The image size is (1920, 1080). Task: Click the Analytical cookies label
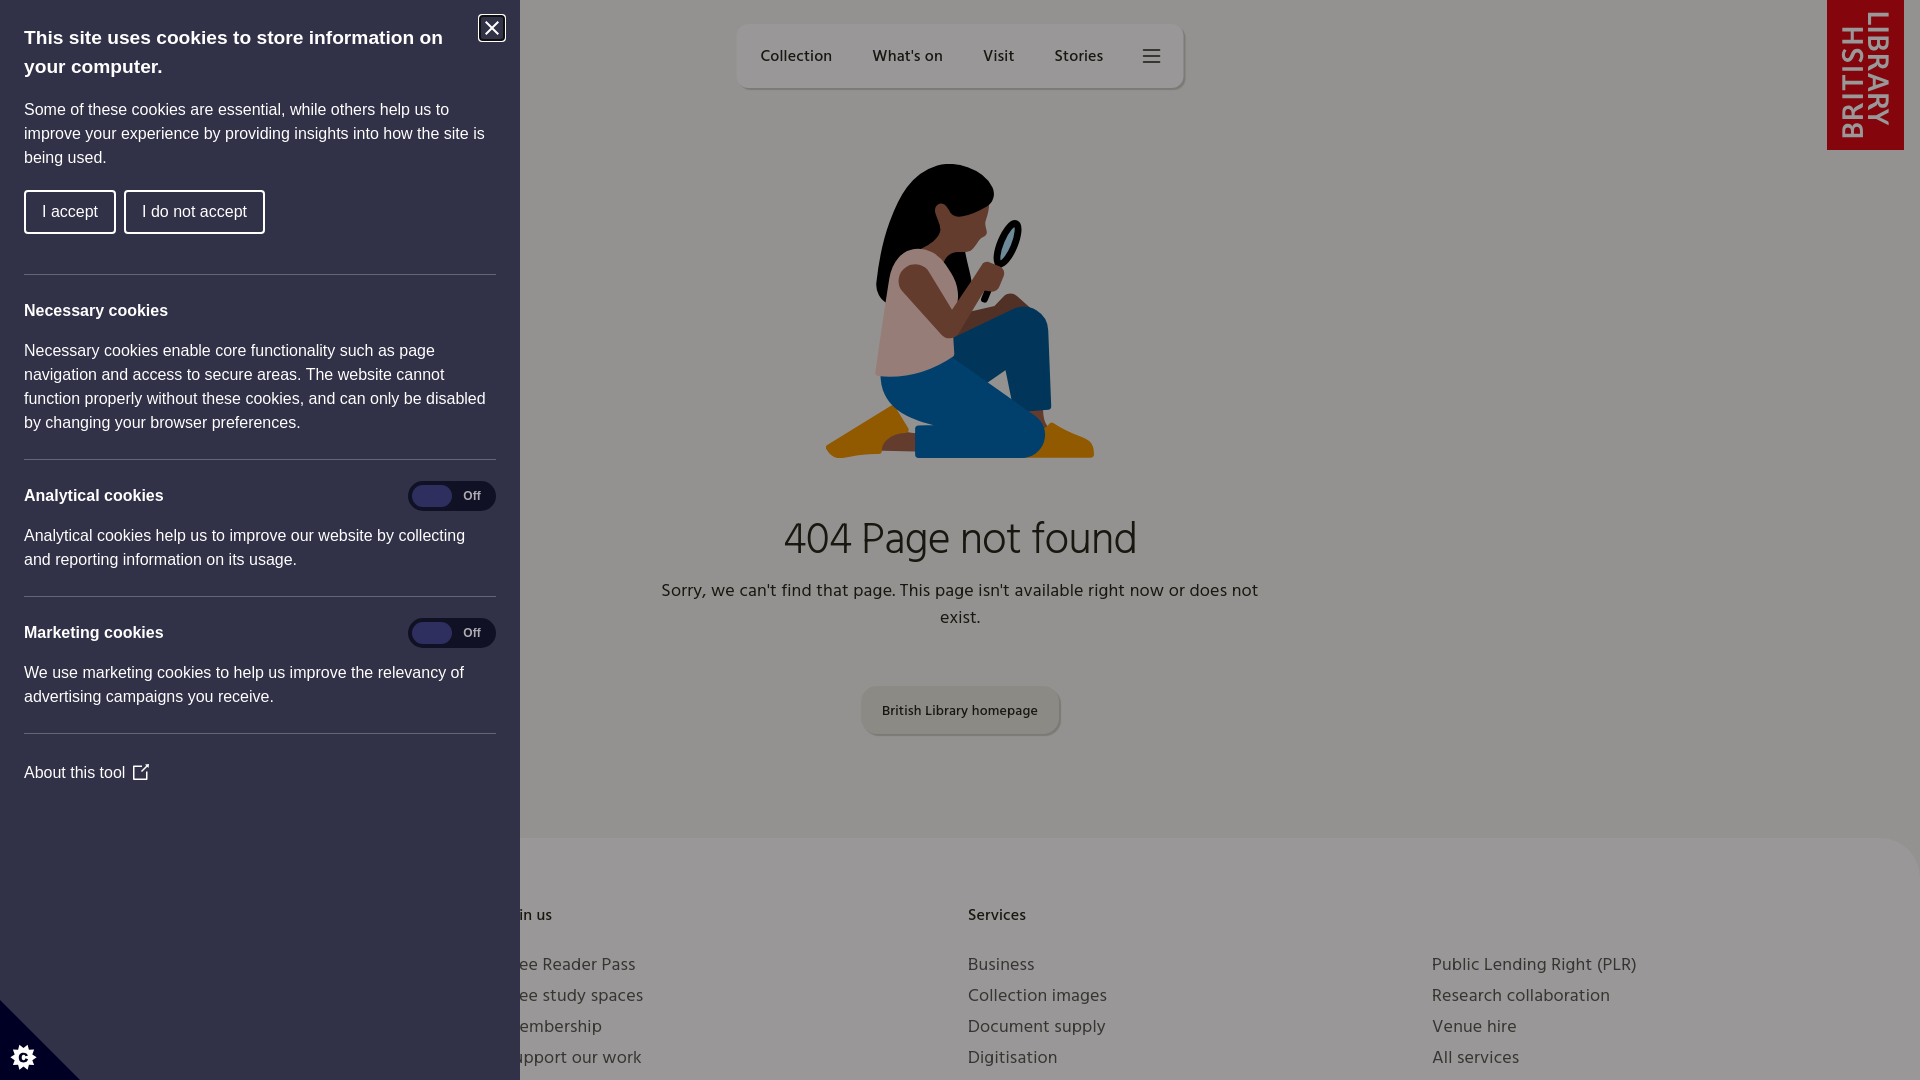(x=94, y=496)
